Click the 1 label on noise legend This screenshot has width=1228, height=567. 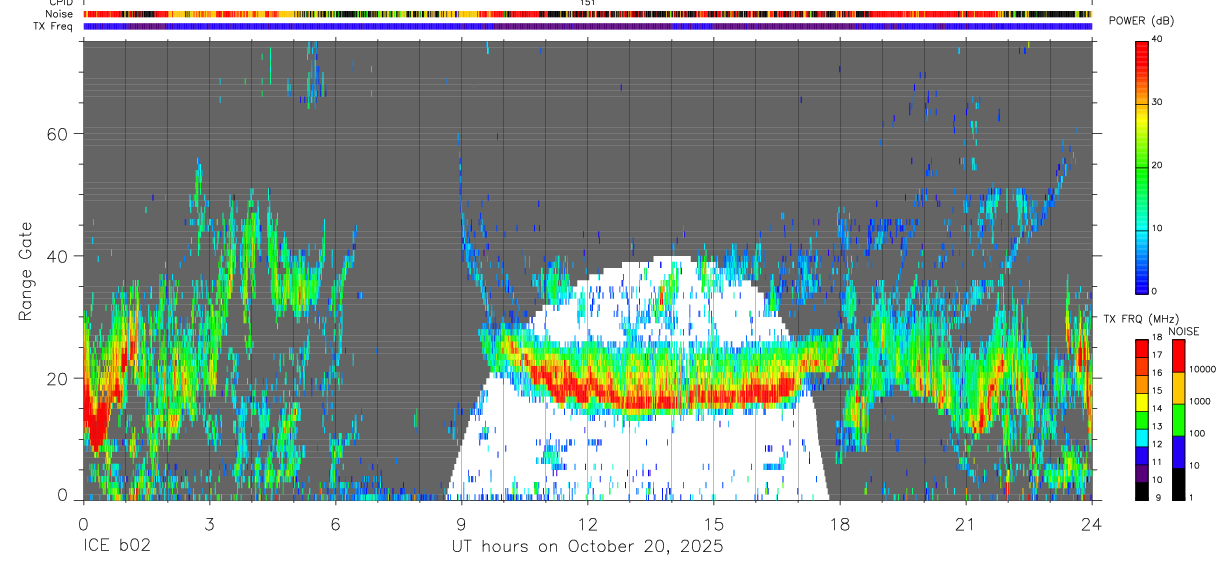(x=1190, y=497)
